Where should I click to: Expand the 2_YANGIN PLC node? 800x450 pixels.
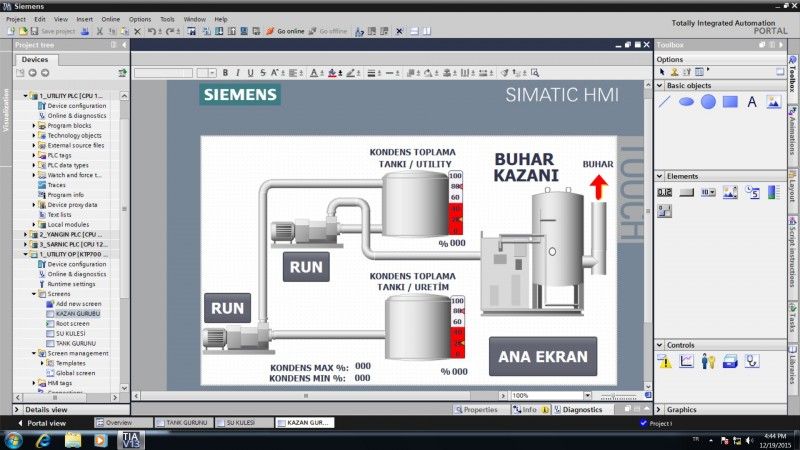pyautogui.click(x=26, y=234)
